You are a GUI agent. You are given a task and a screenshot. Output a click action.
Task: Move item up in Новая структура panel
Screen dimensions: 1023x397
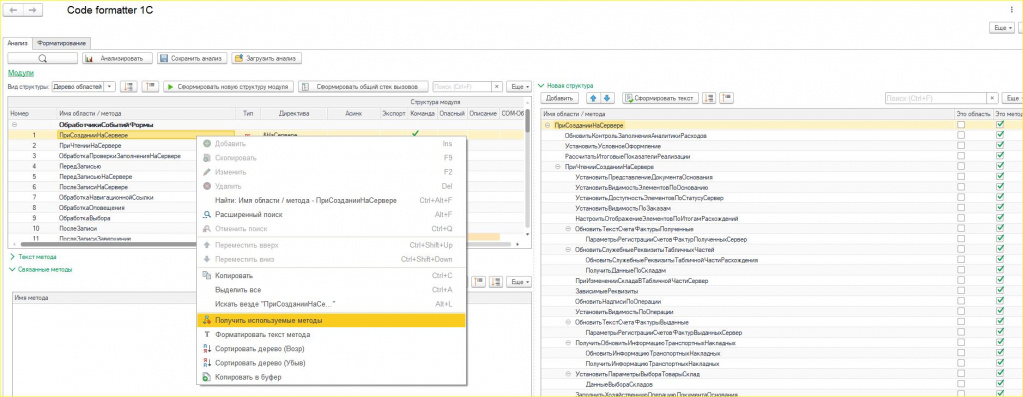pyautogui.click(x=593, y=98)
